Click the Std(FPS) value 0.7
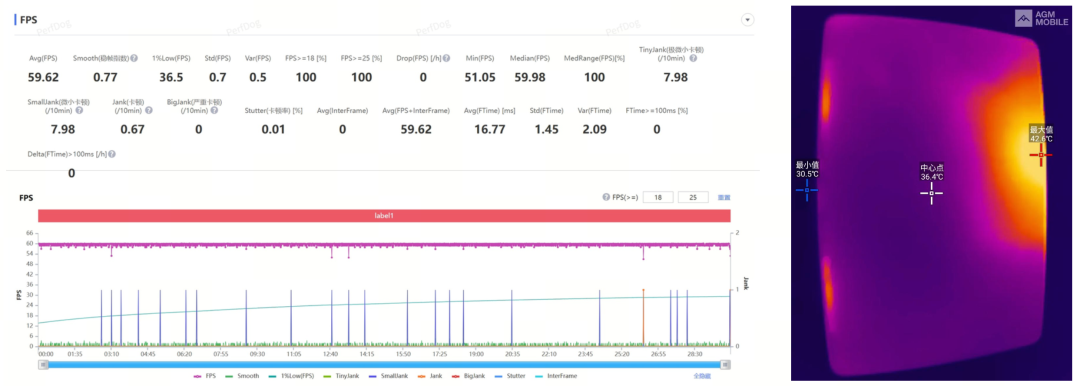The image size is (1080, 386). click(x=218, y=77)
